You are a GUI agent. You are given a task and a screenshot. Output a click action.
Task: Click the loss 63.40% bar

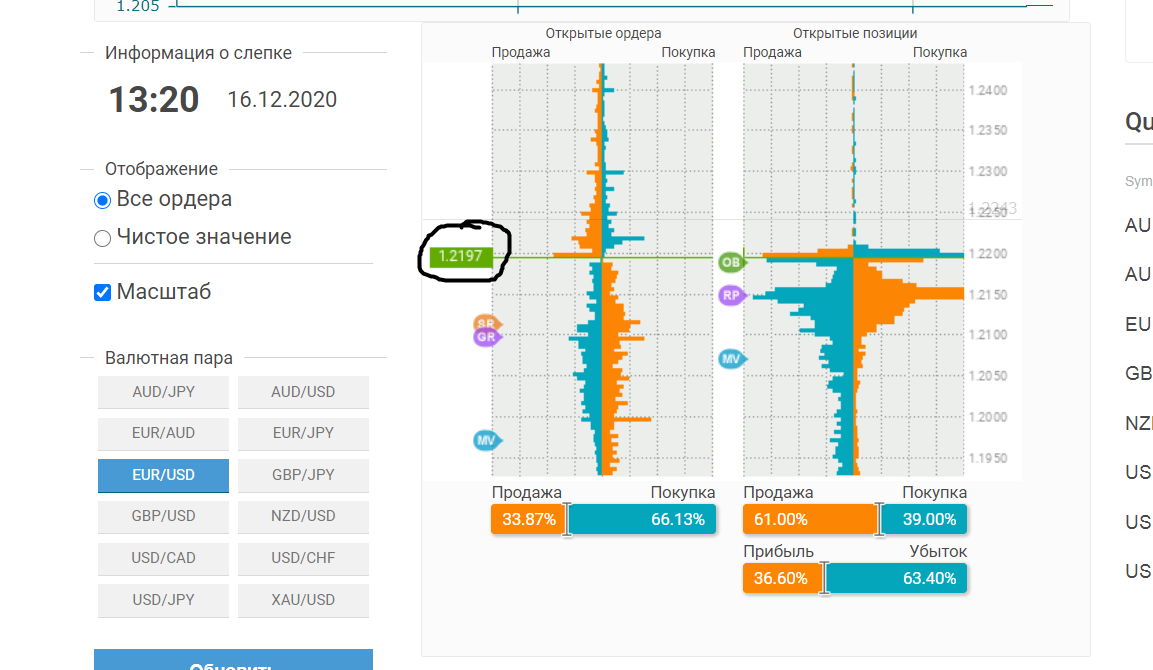coord(896,578)
